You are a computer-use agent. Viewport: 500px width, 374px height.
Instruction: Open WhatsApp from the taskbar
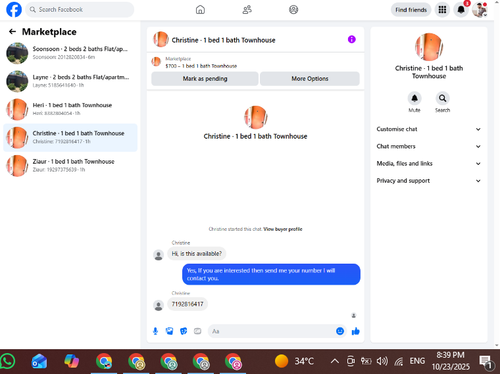(x=8, y=361)
